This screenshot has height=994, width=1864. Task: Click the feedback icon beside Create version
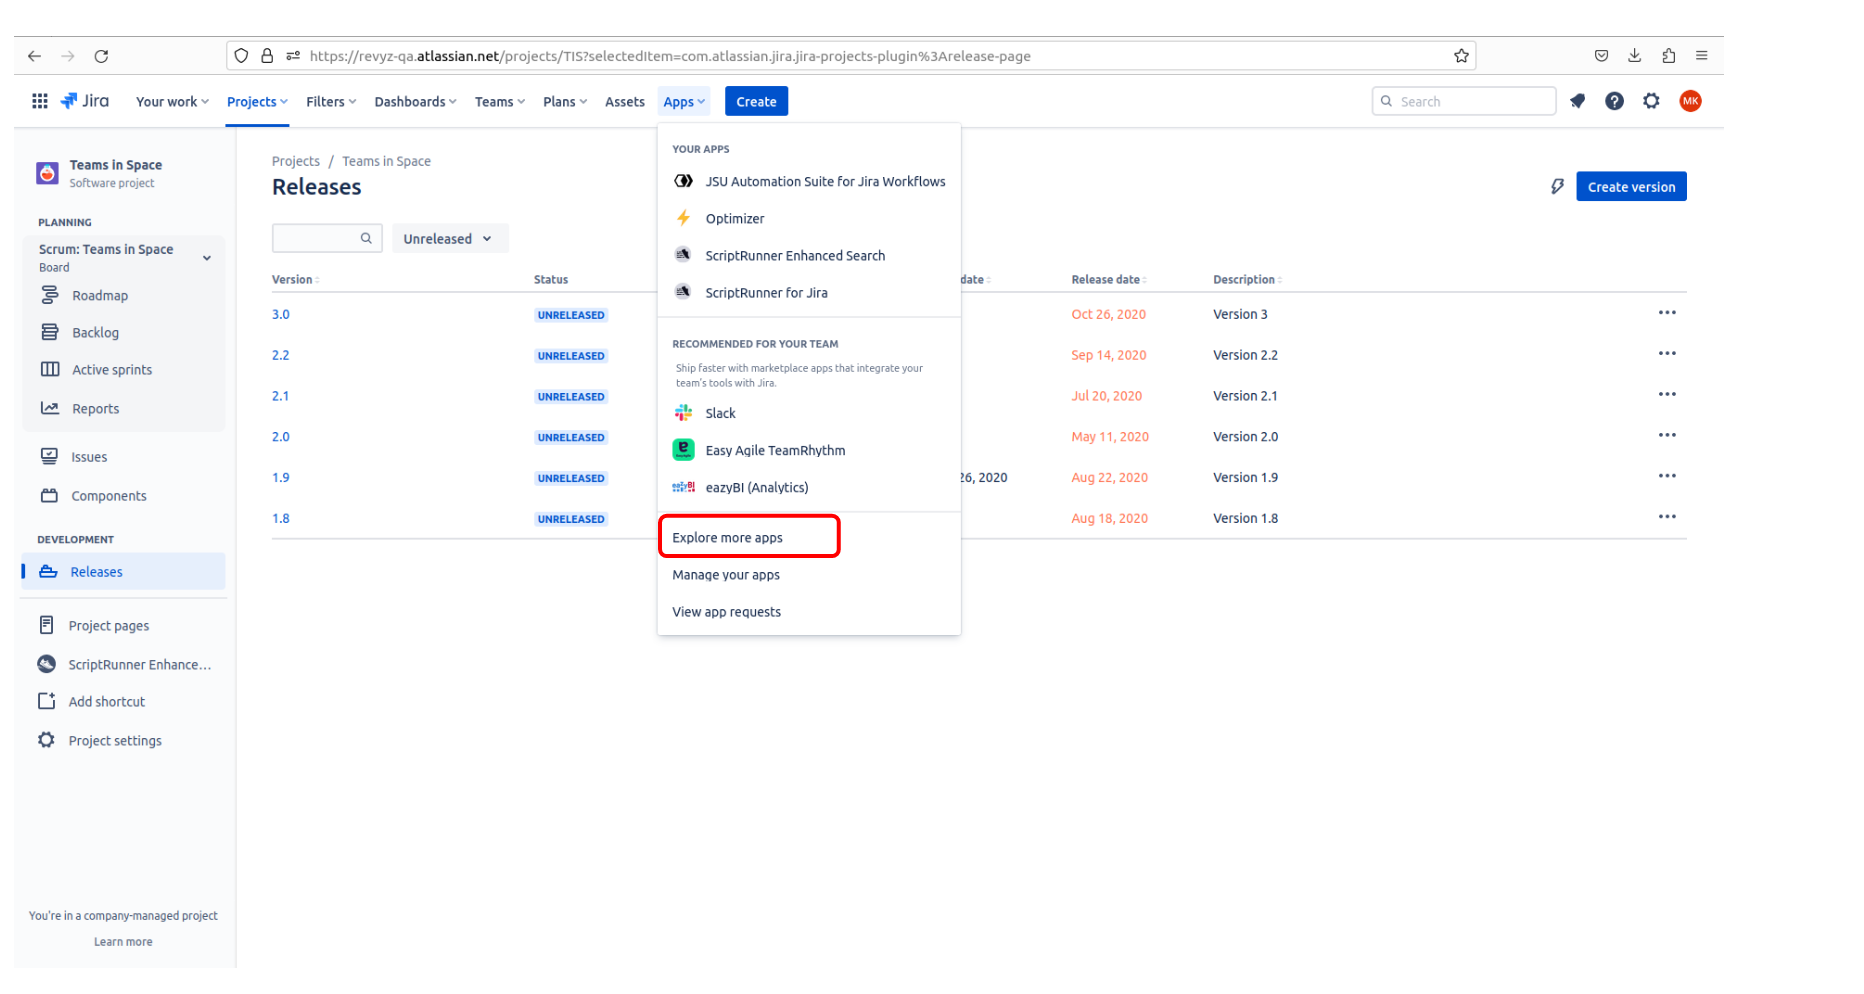click(1557, 186)
